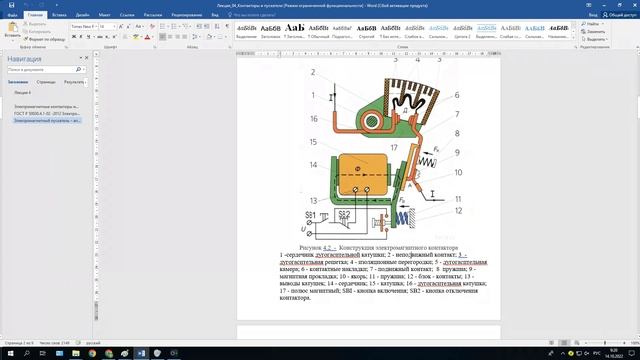Increase font size with the A-up icon
Viewport: 640px width, 360px height.
pyautogui.click(x=121, y=27)
